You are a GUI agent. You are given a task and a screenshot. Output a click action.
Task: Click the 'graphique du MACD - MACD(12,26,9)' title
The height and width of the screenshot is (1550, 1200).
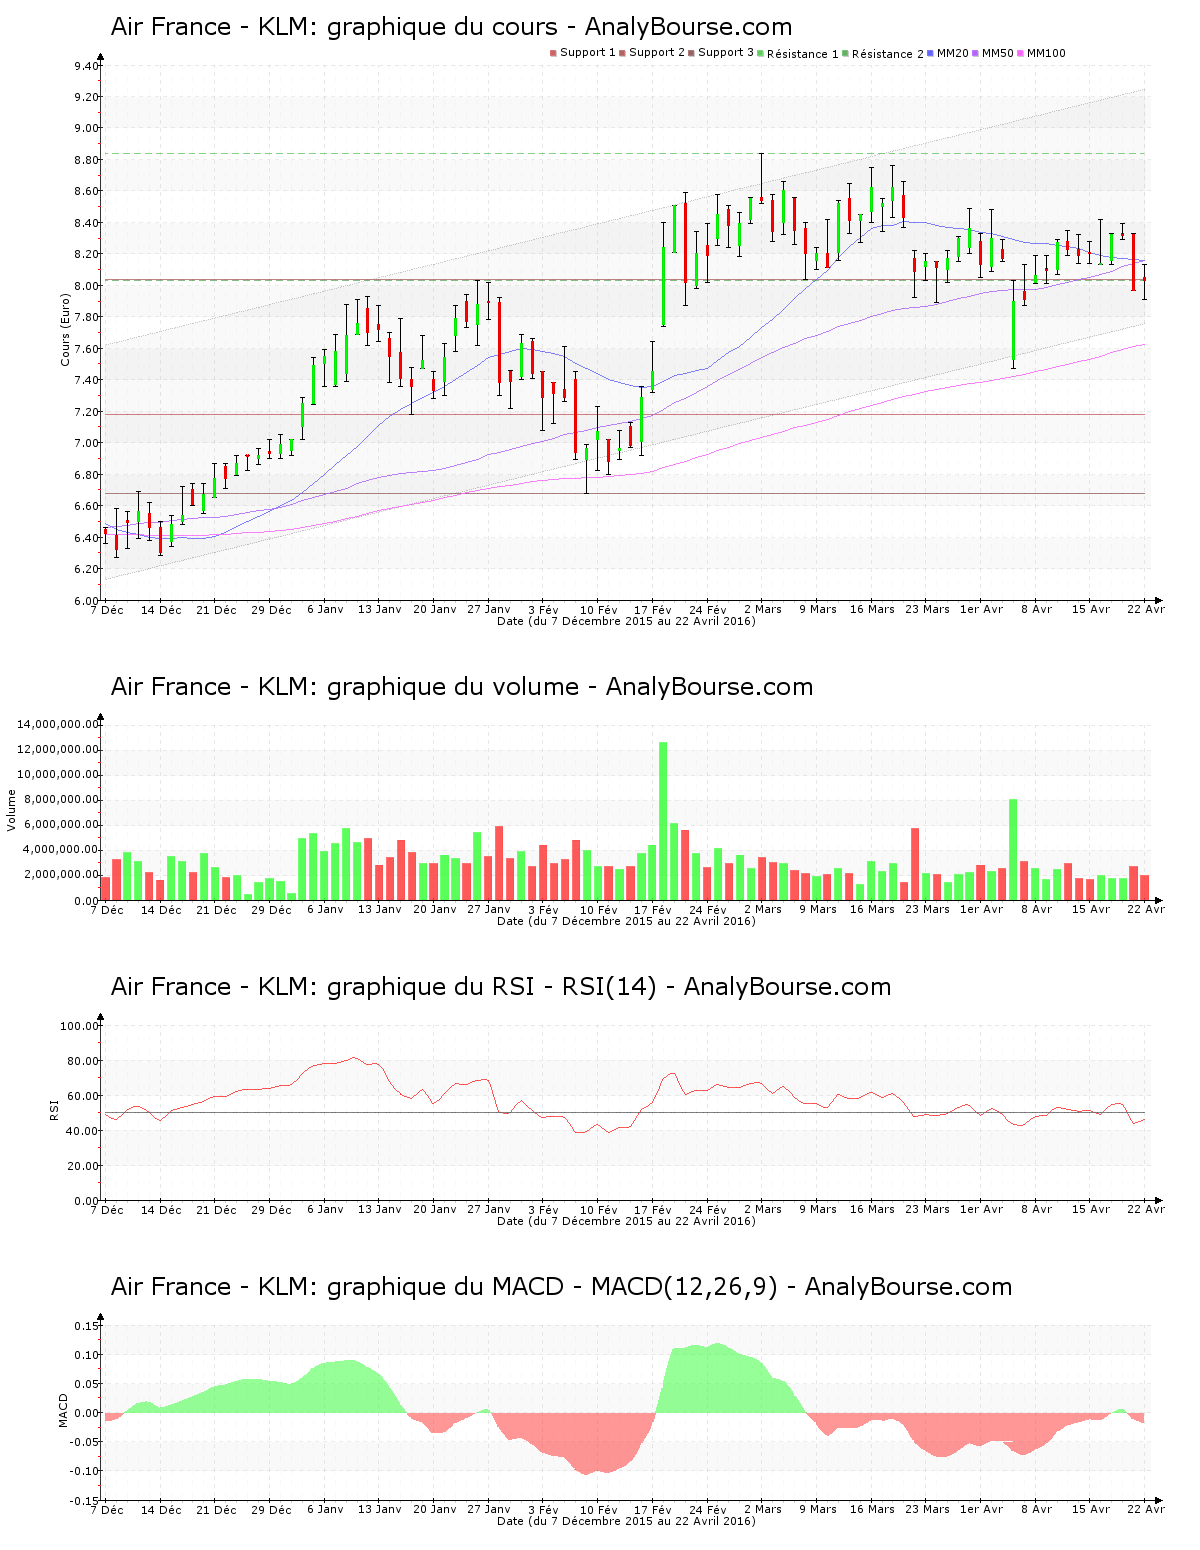(x=561, y=1287)
